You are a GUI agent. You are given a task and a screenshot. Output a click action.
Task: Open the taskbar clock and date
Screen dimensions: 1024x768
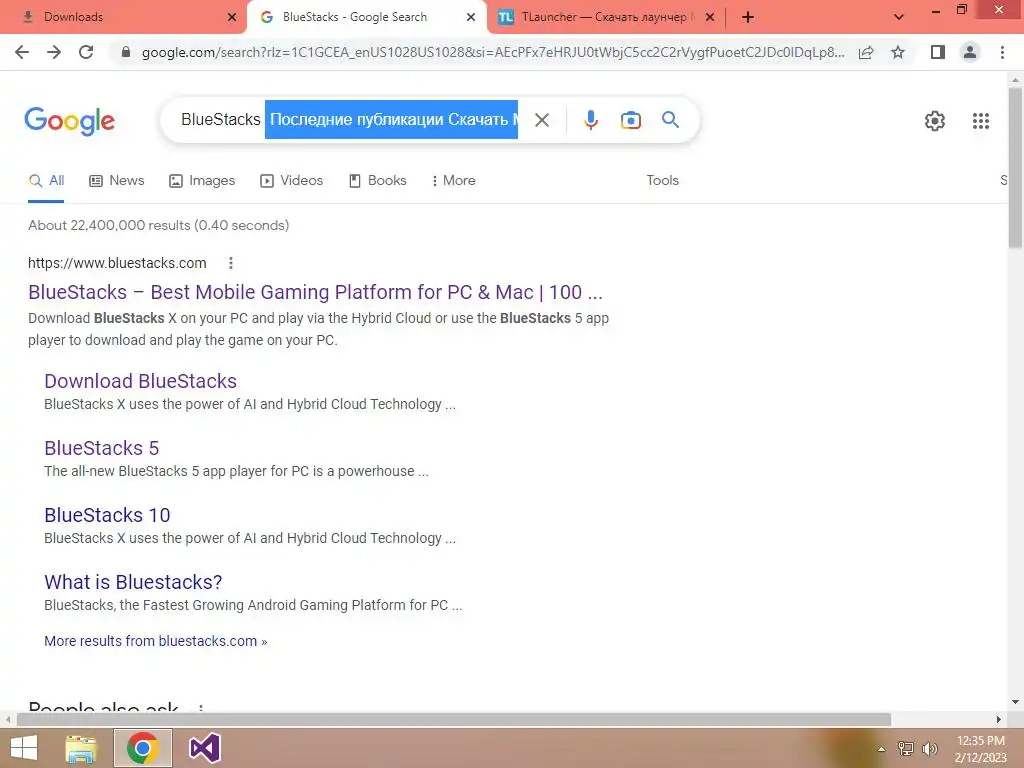coord(980,749)
